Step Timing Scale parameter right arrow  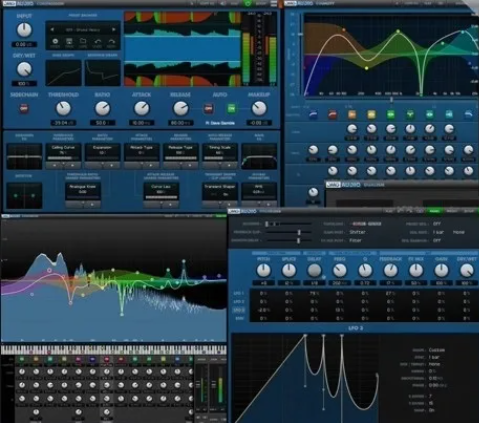coord(229,165)
